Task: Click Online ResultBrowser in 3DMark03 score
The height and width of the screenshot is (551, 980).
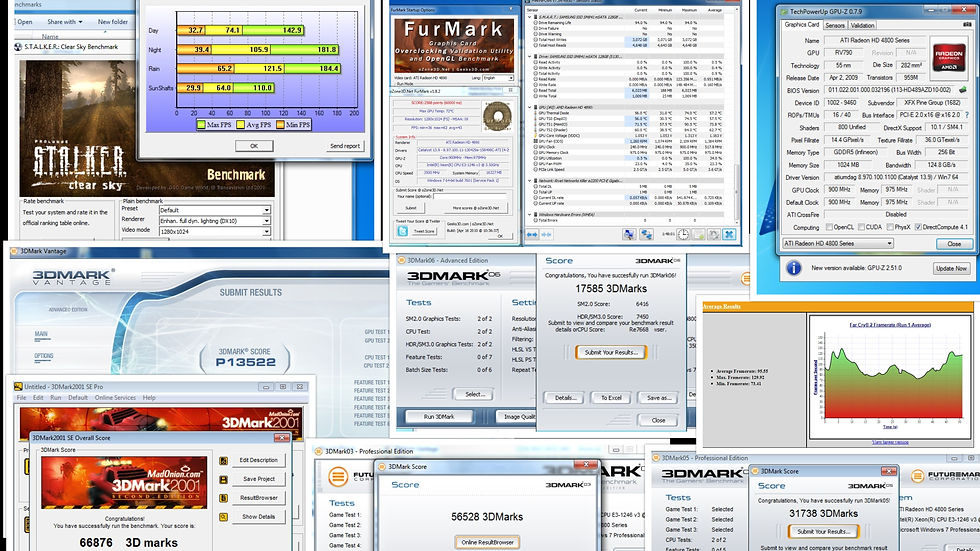Action: click(x=488, y=542)
